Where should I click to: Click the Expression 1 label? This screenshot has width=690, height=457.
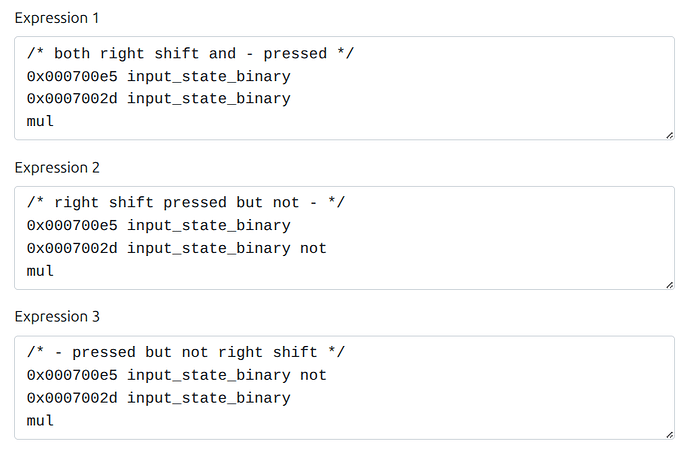pyautogui.click(x=56, y=18)
